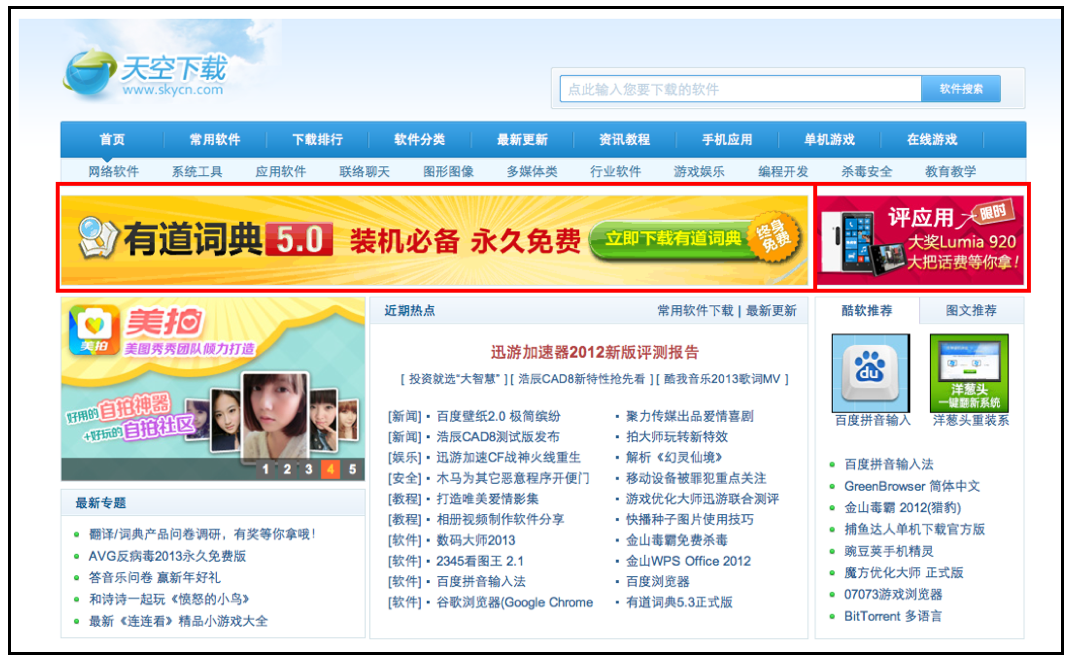Open the 洋葱头重装系 app icon

click(x=969, y=373)
